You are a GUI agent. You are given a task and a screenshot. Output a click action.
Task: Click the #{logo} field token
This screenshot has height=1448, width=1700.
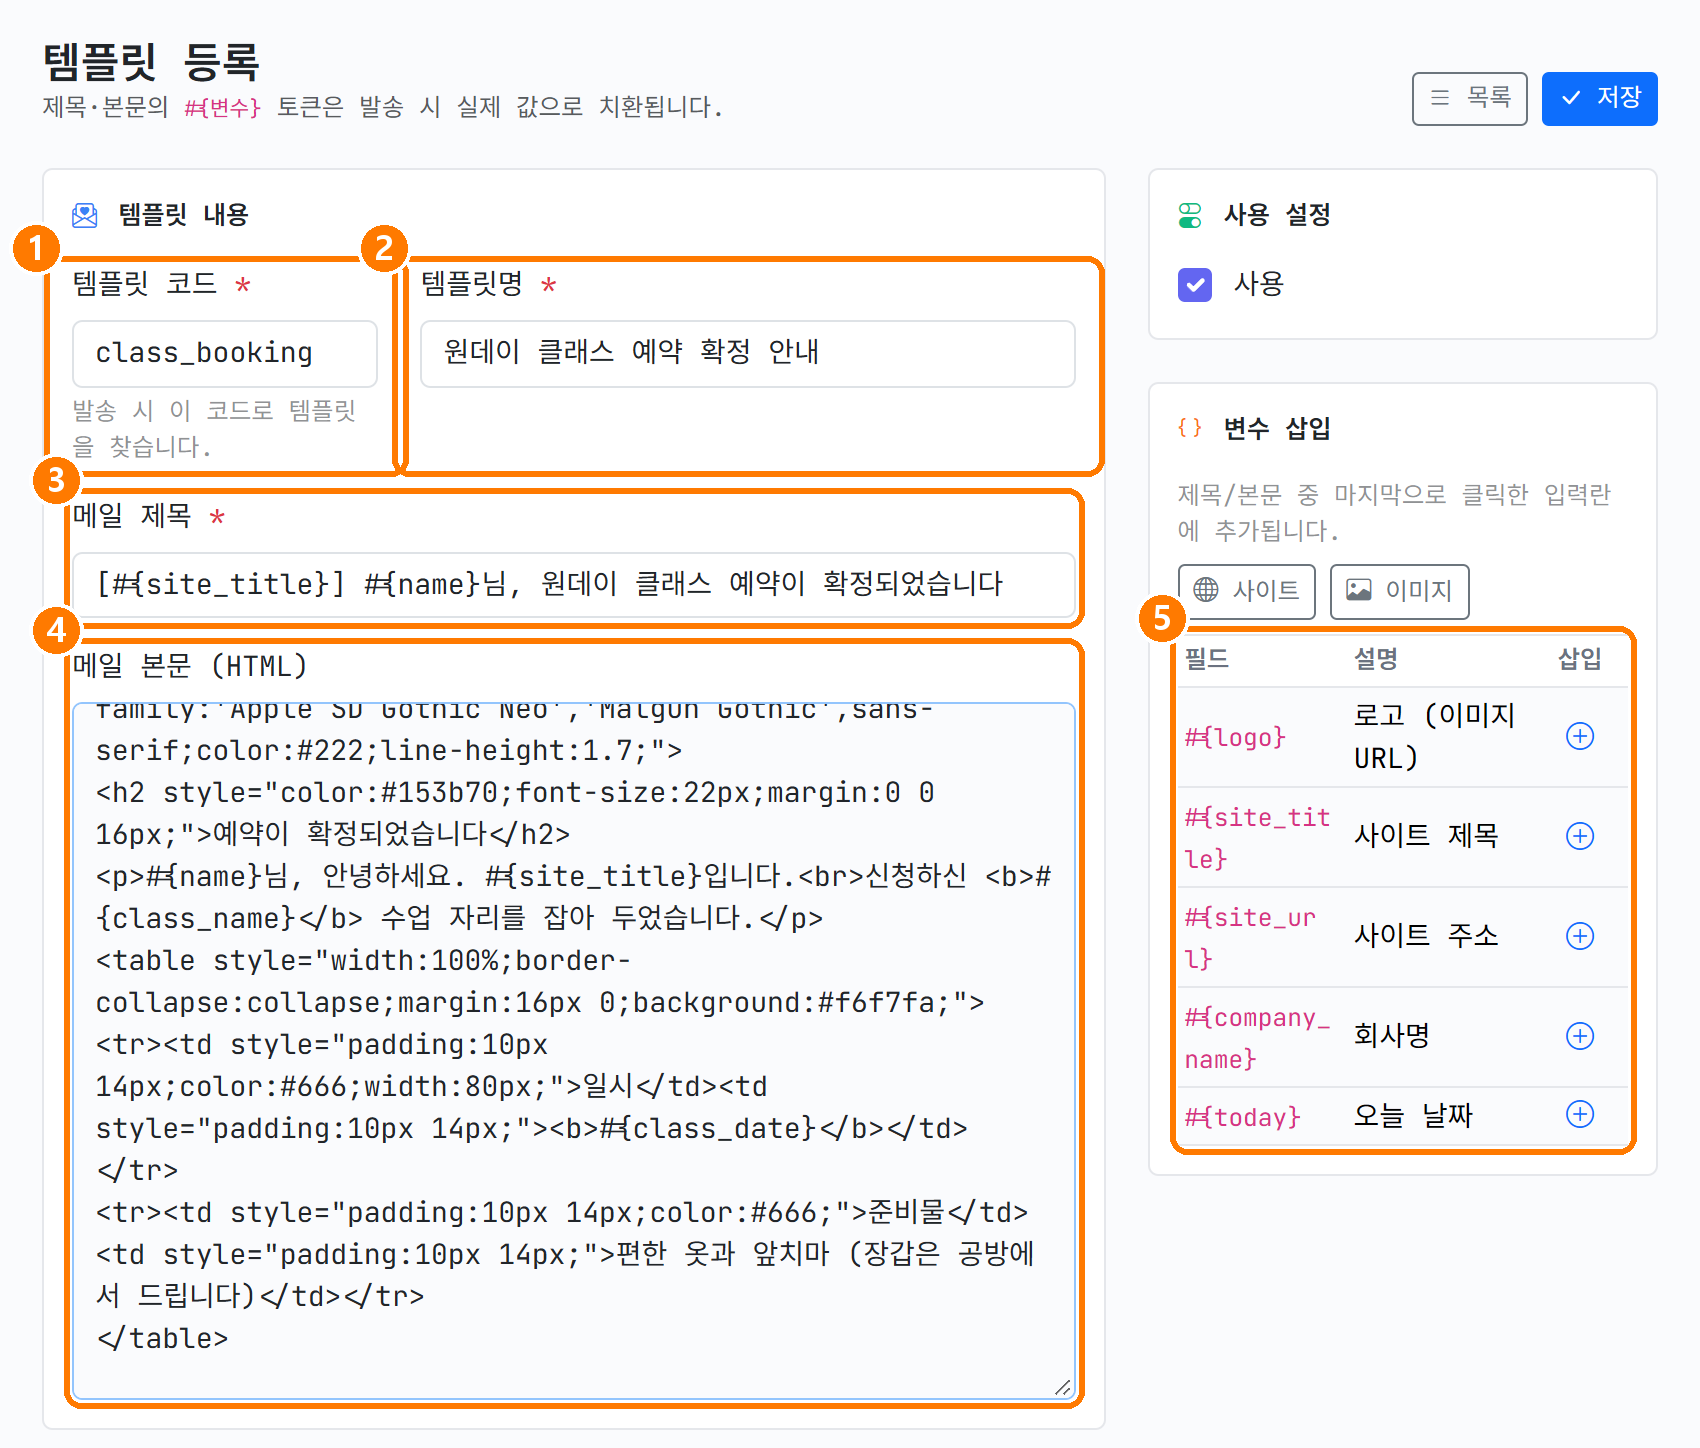1235,738
